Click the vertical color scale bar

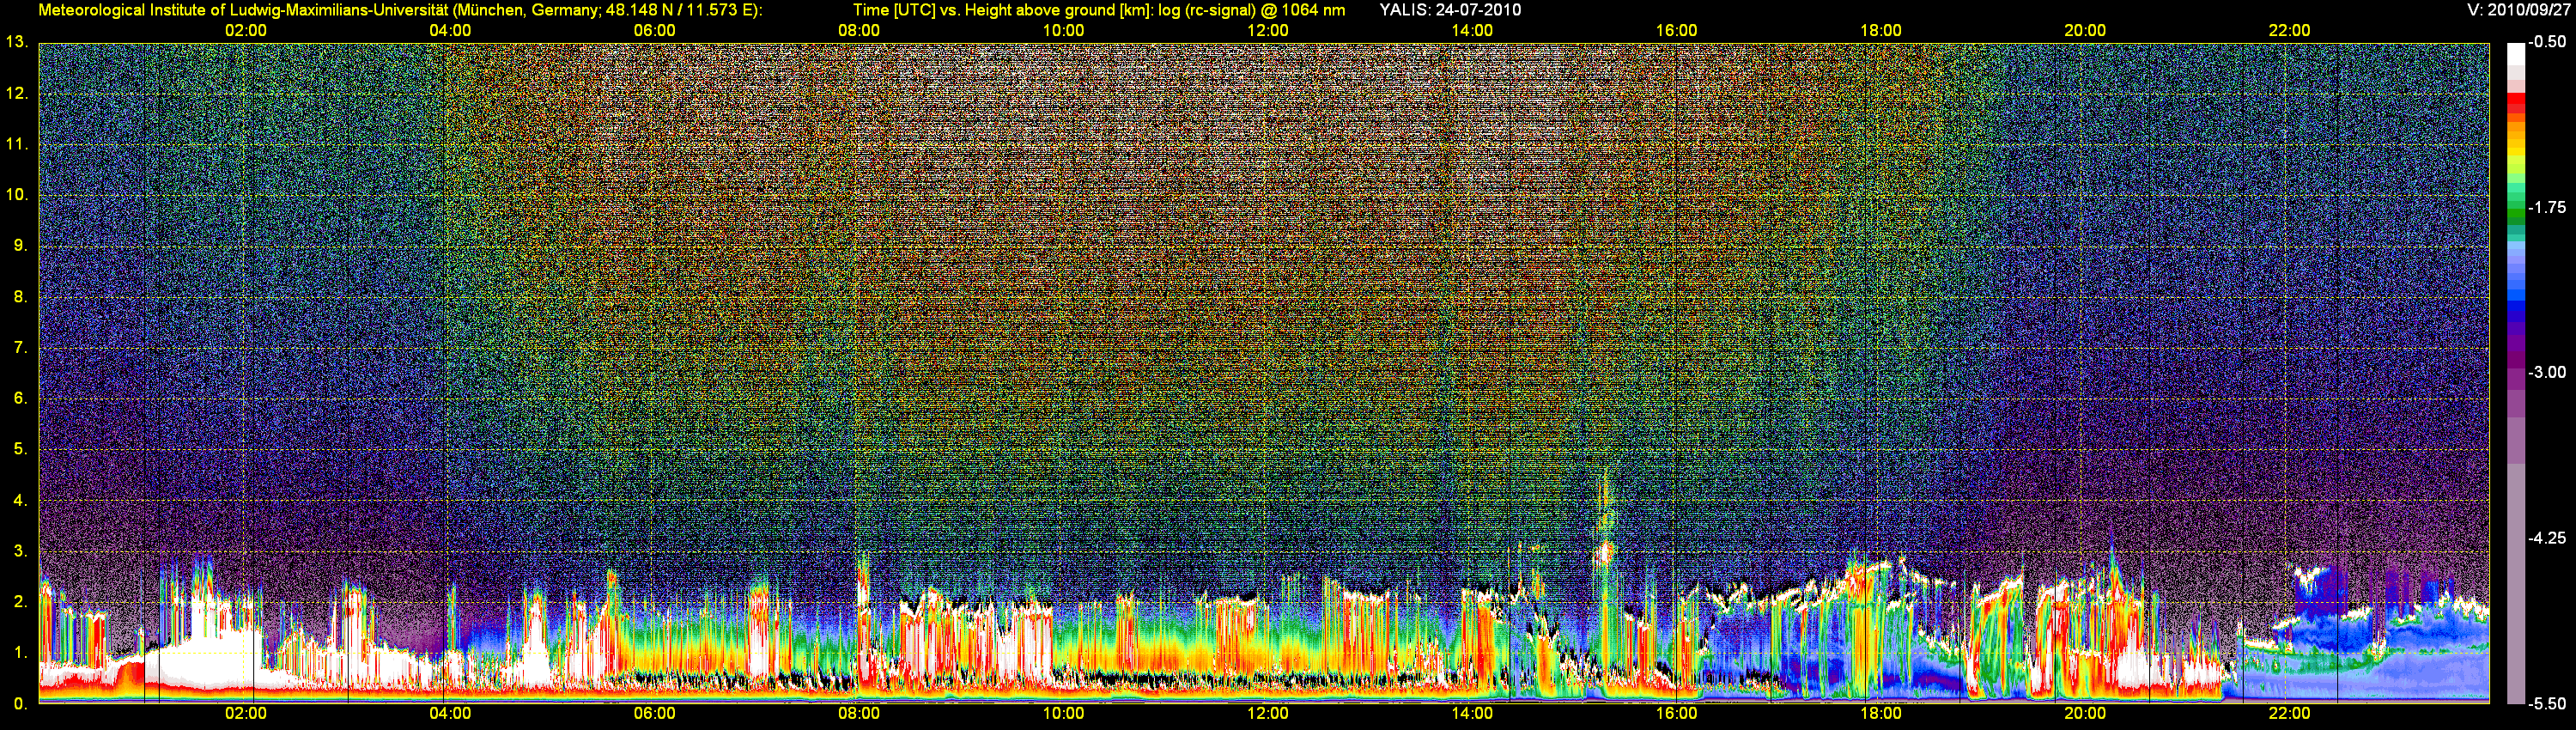(2516, 373)
